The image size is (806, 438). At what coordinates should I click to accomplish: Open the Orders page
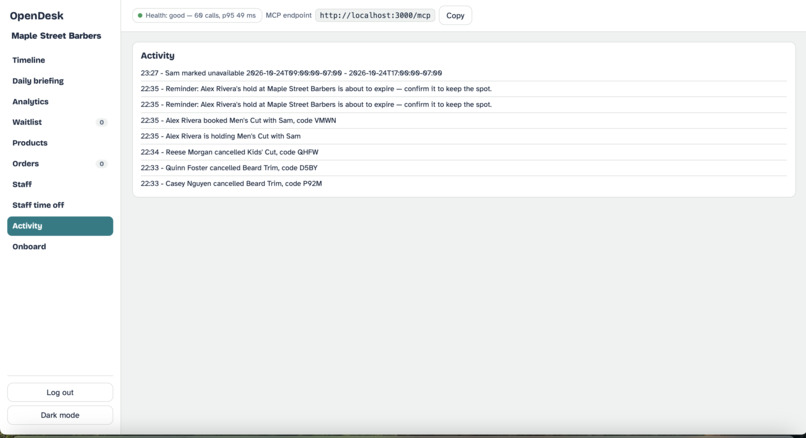pyautogui.click(x=60, y=163)
